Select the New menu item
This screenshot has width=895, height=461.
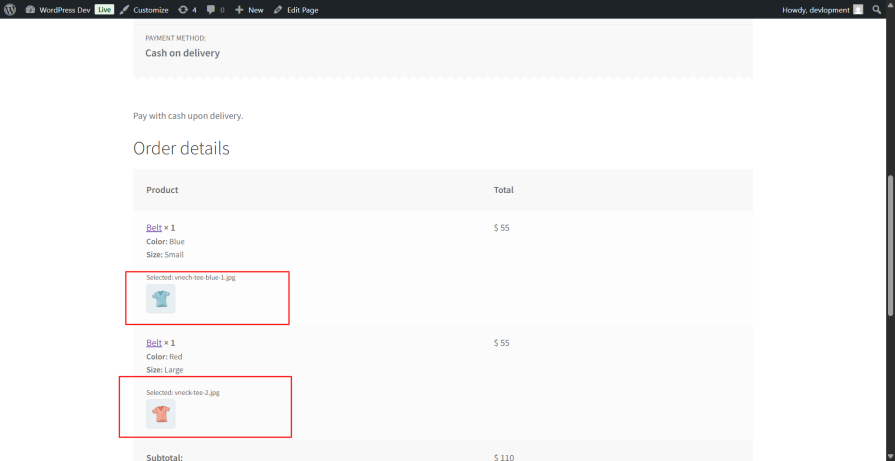(256, 10)
